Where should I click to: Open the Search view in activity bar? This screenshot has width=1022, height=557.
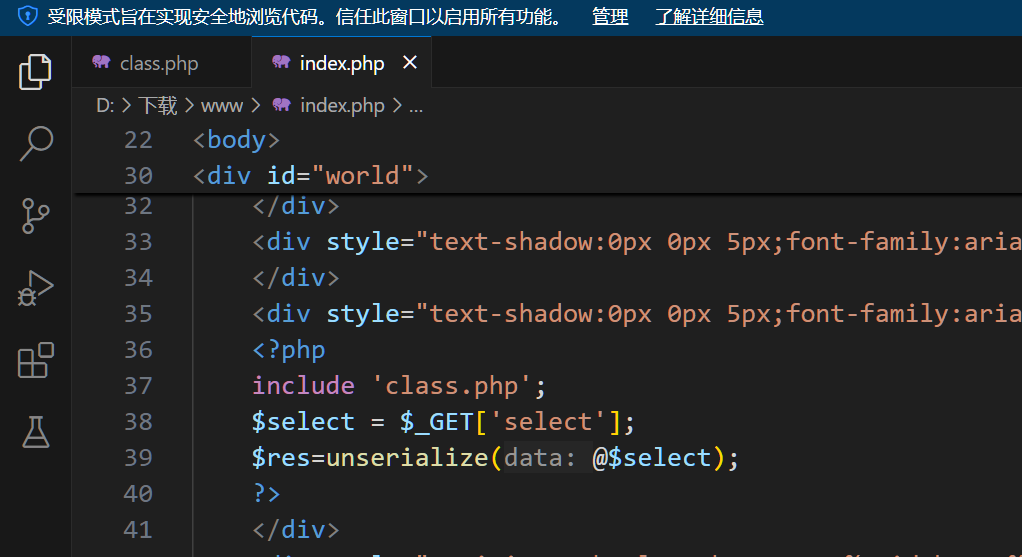(35, 143)
